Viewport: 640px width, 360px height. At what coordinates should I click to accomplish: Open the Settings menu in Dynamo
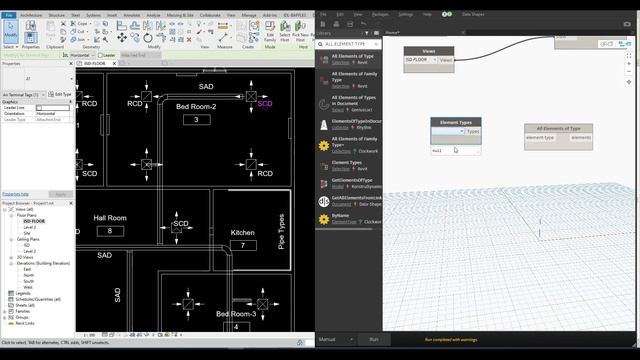405,14
